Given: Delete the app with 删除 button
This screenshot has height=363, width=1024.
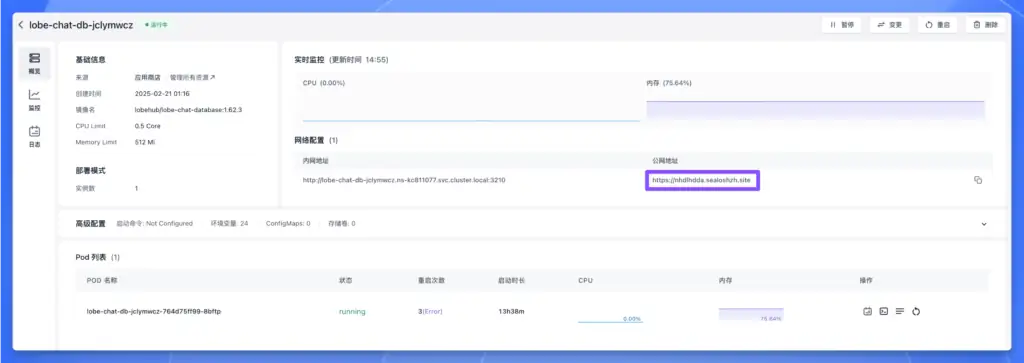Looking at the screenshot, I should click(x=985, y=25).
